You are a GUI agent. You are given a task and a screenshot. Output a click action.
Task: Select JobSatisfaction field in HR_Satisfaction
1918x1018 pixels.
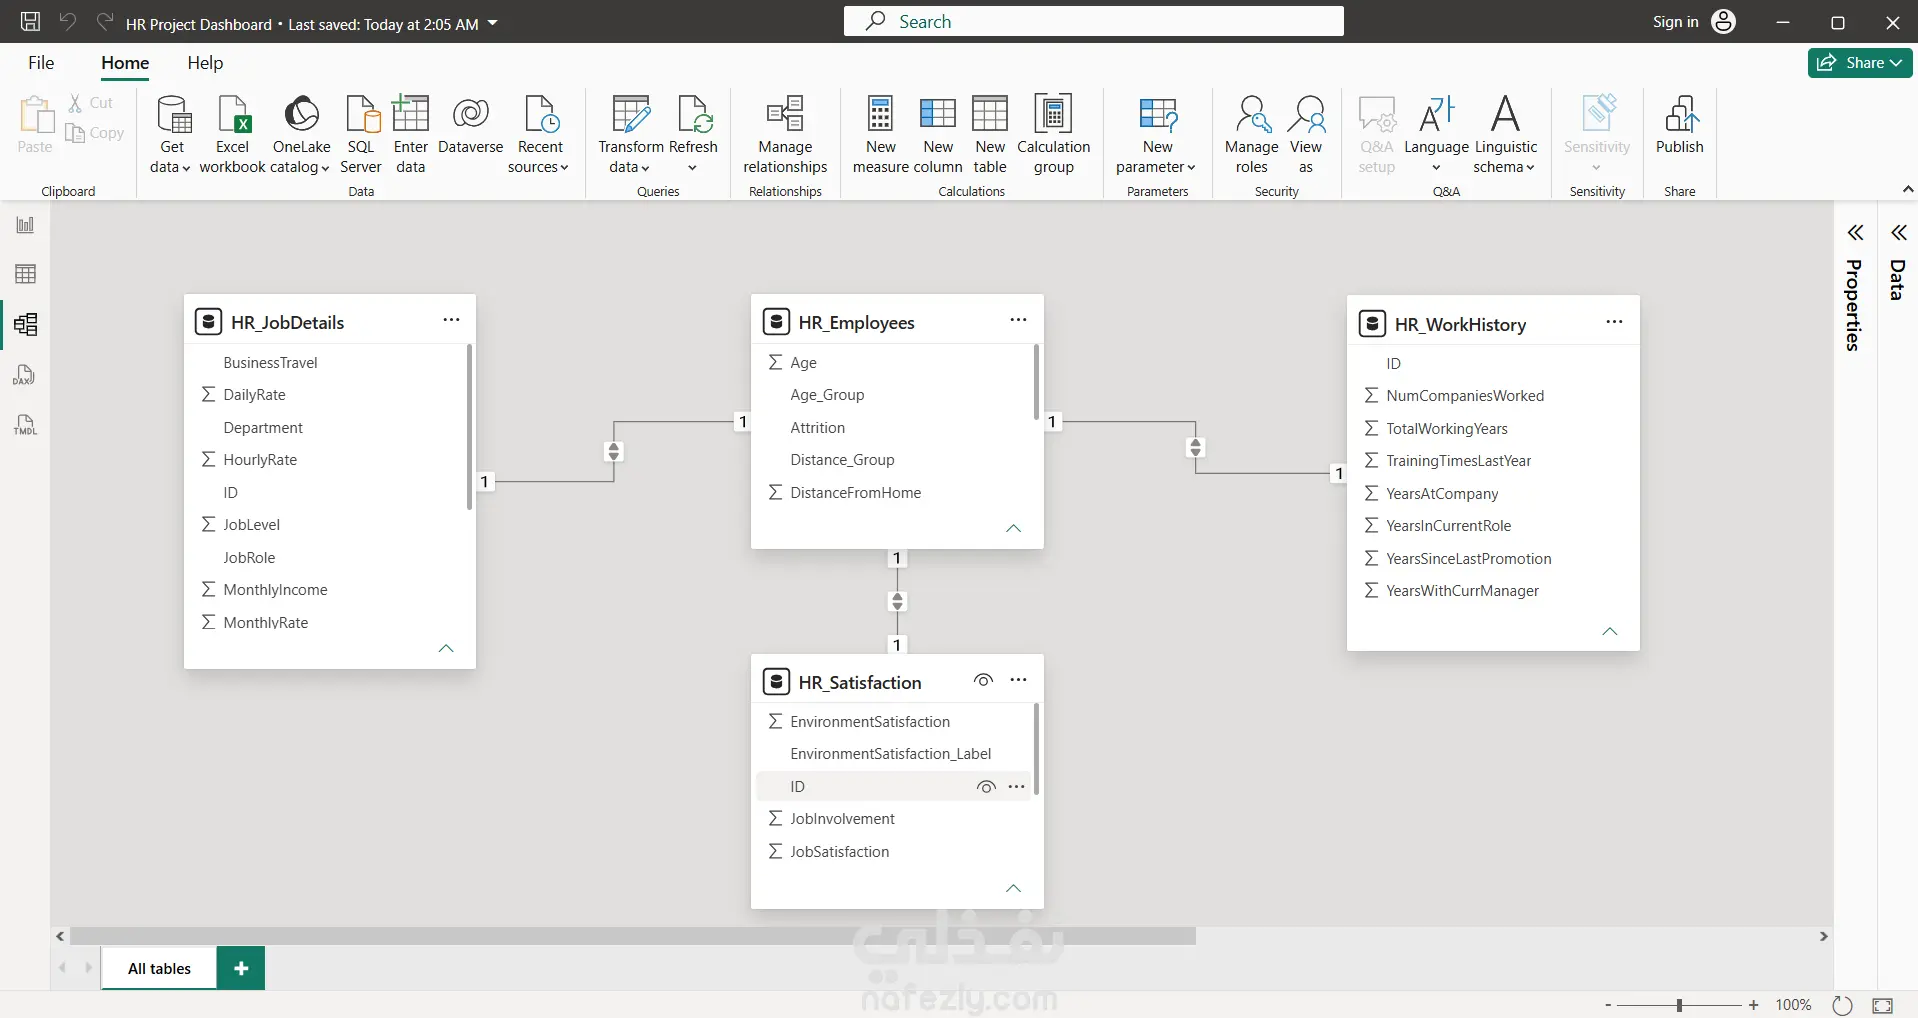(x=839, y=852)
